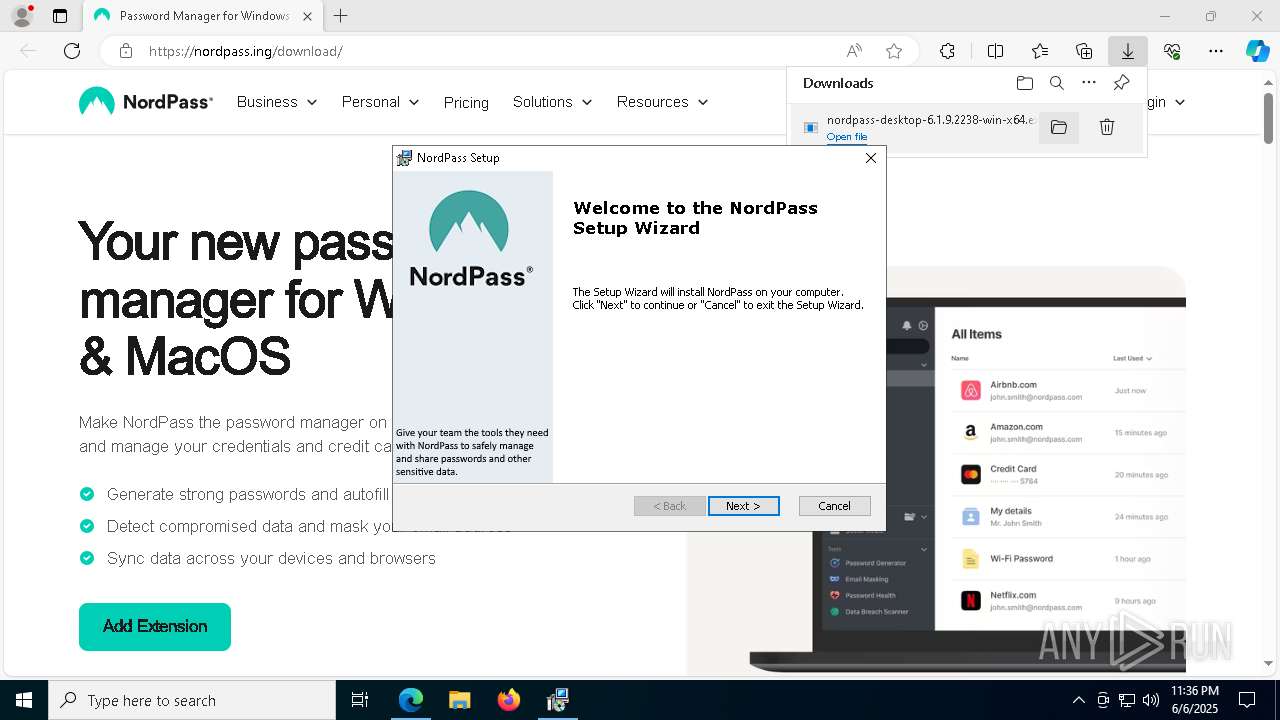
Task: Click the address bar URL
Action: click(246, 51)
